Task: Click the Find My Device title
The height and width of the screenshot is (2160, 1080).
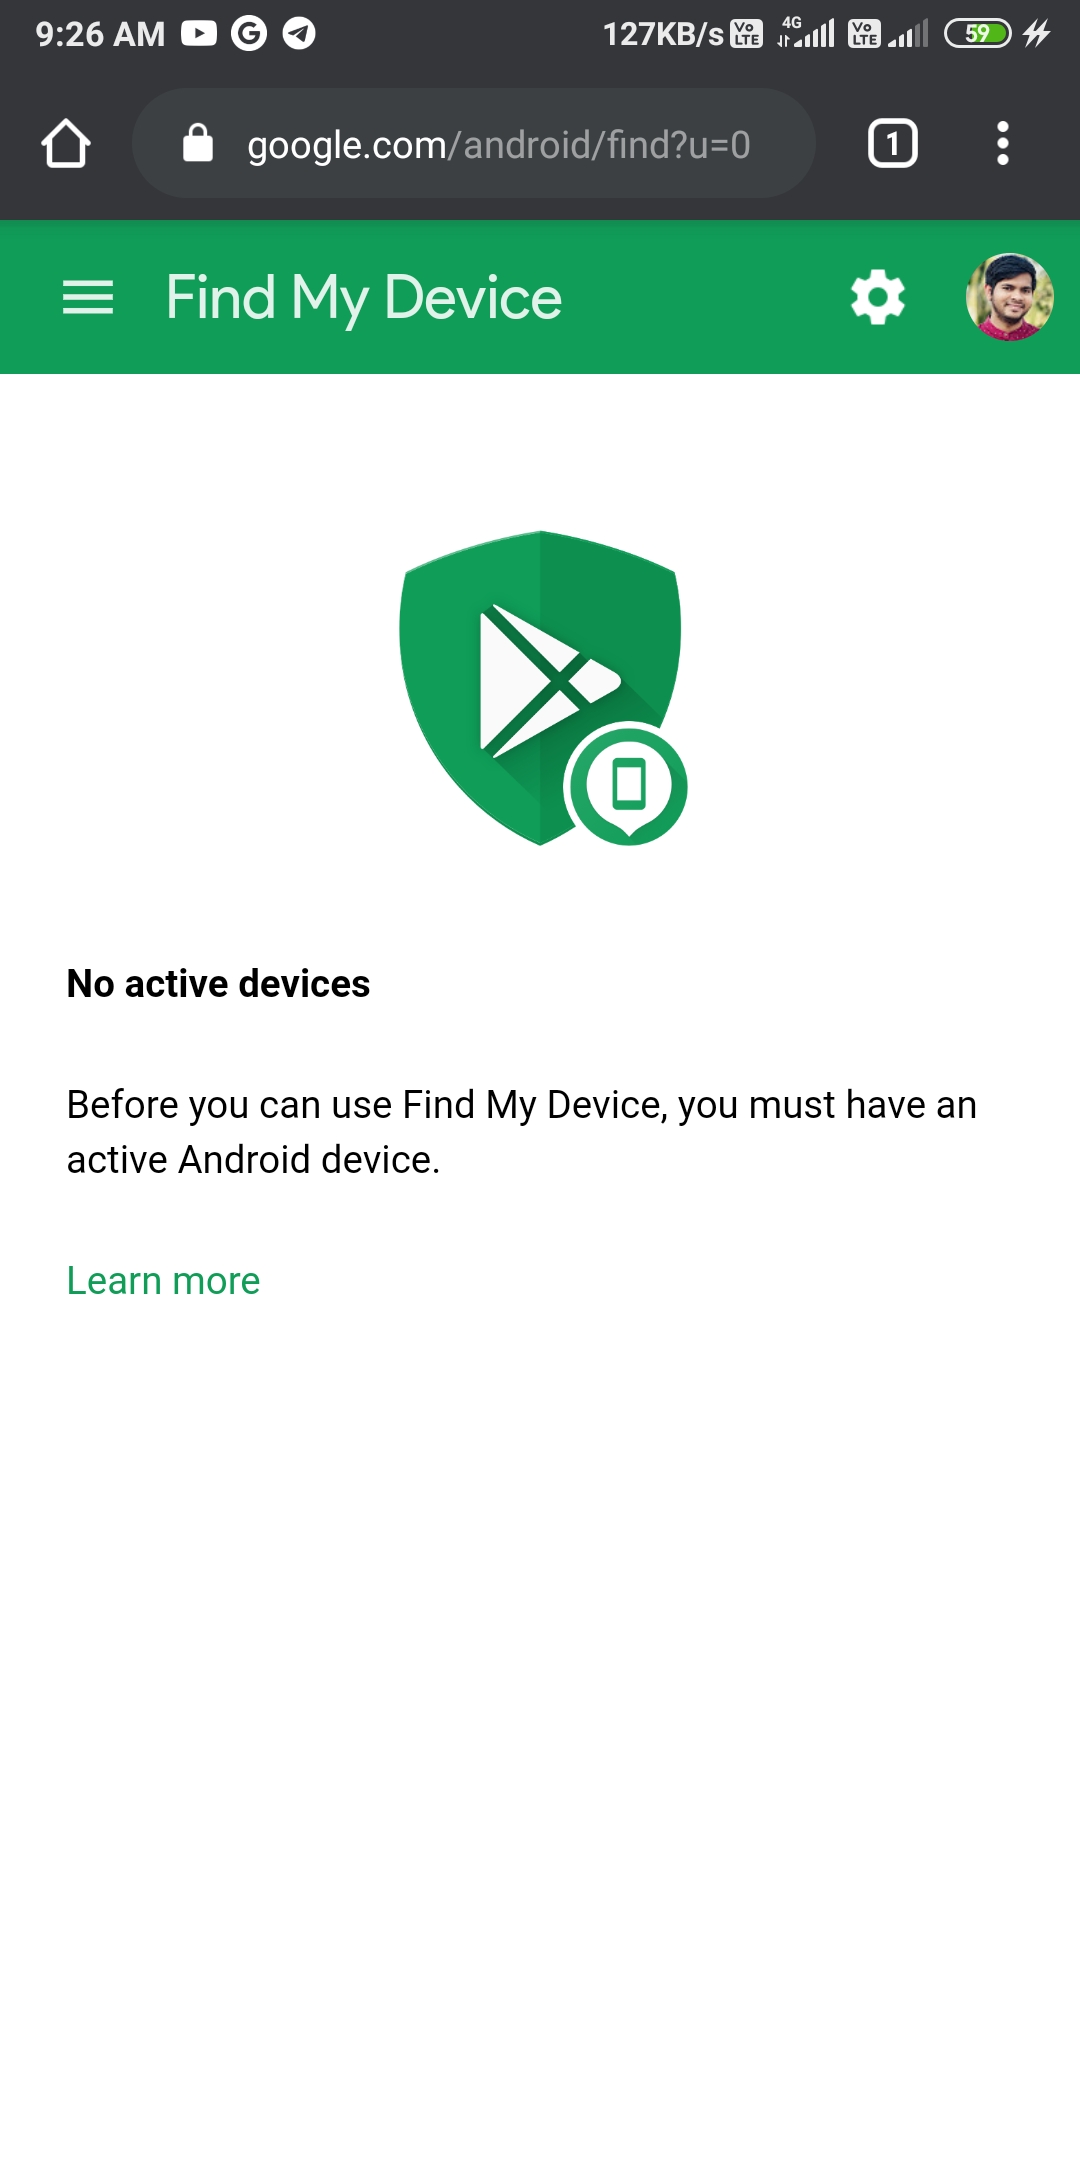Action: pyautogui.click(x=364, y=298)
